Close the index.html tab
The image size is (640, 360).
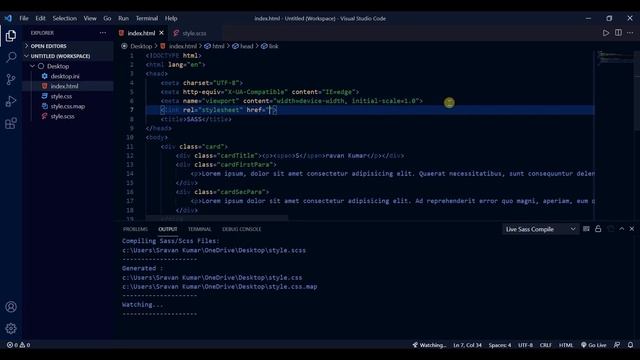click(162, 33)
